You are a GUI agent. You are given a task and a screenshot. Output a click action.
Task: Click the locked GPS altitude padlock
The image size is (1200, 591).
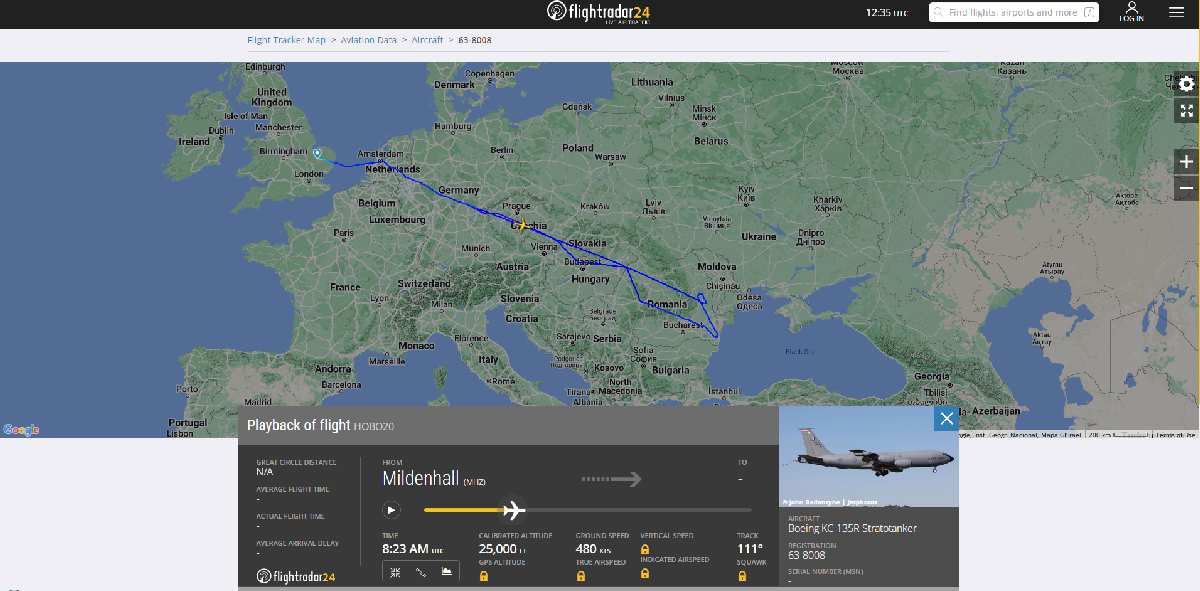(484, 576)
